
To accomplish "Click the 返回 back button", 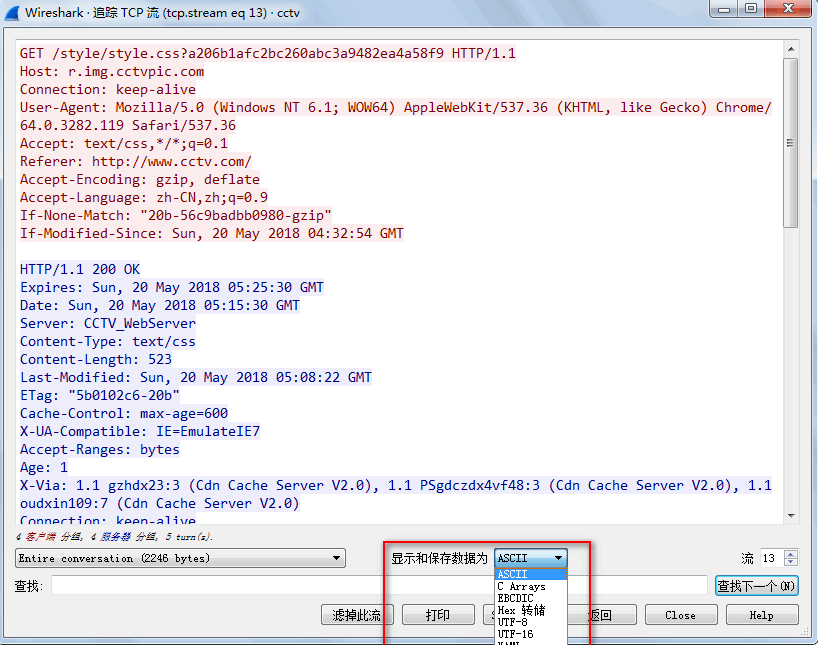I will coord(604,614).
